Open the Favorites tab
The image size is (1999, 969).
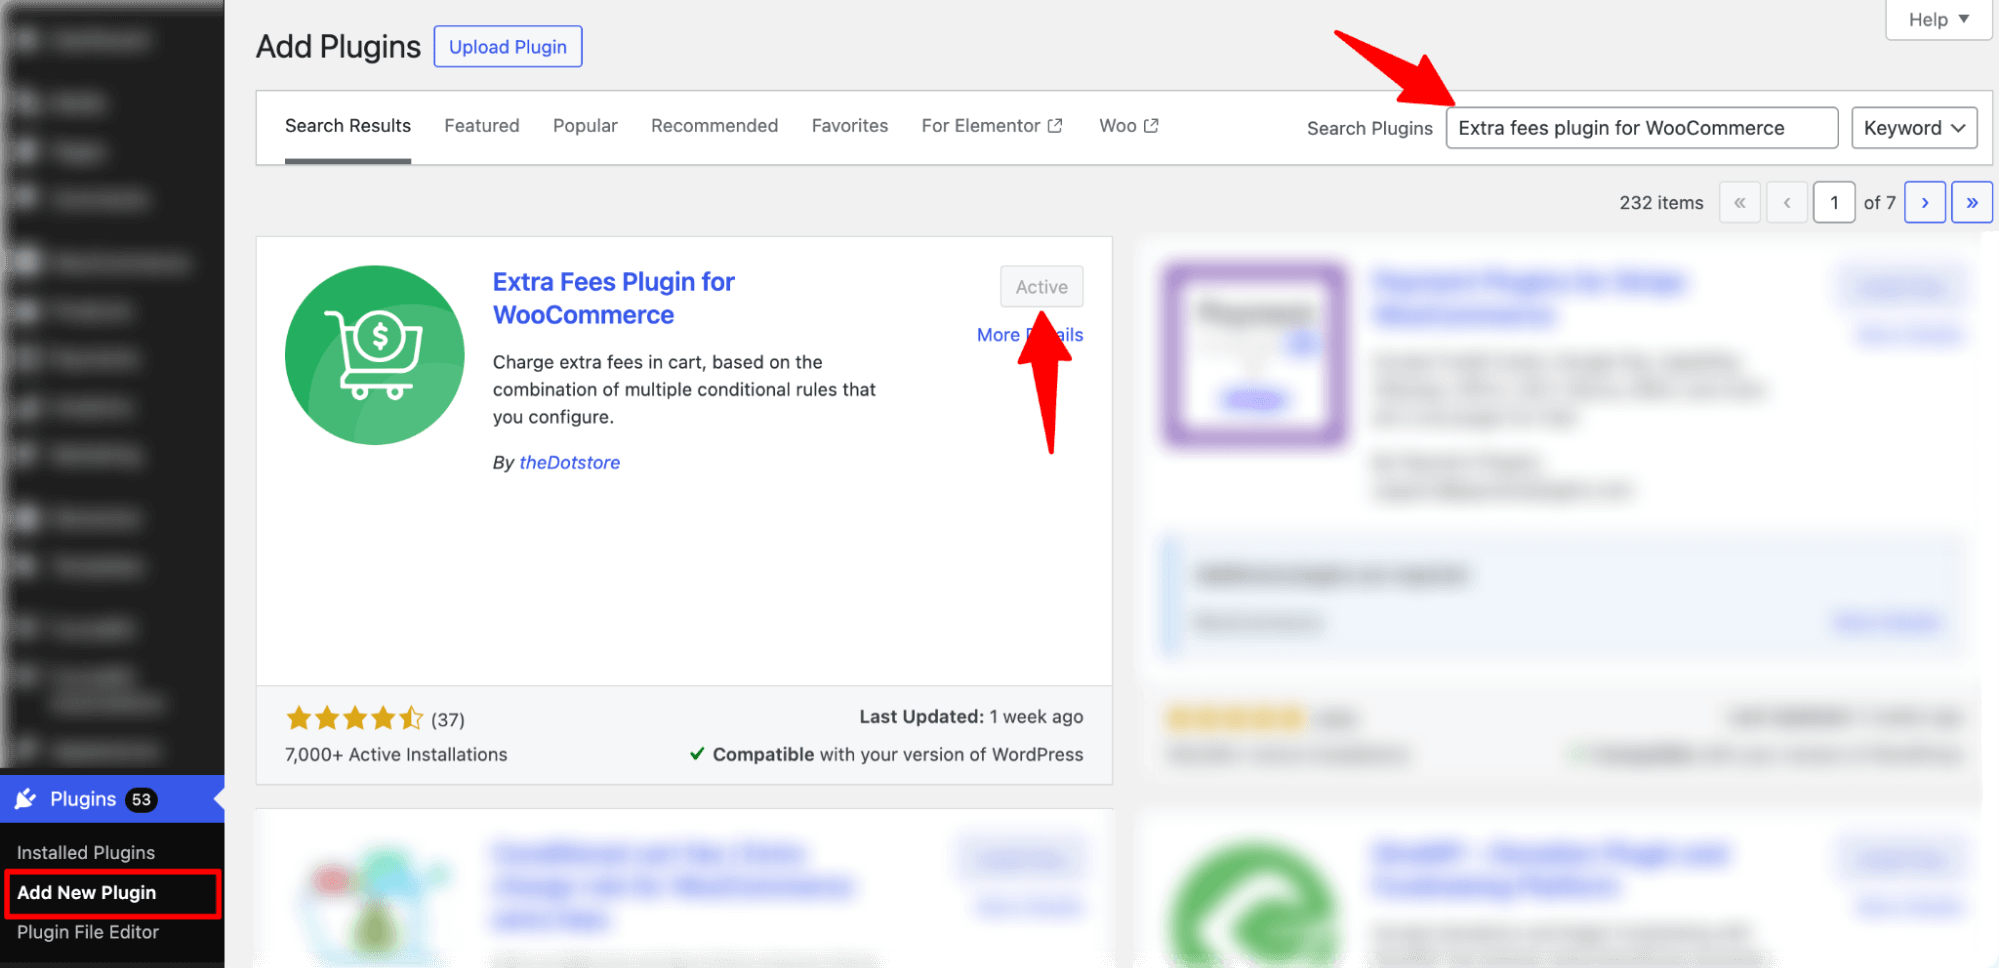click(x=850, y=126)
